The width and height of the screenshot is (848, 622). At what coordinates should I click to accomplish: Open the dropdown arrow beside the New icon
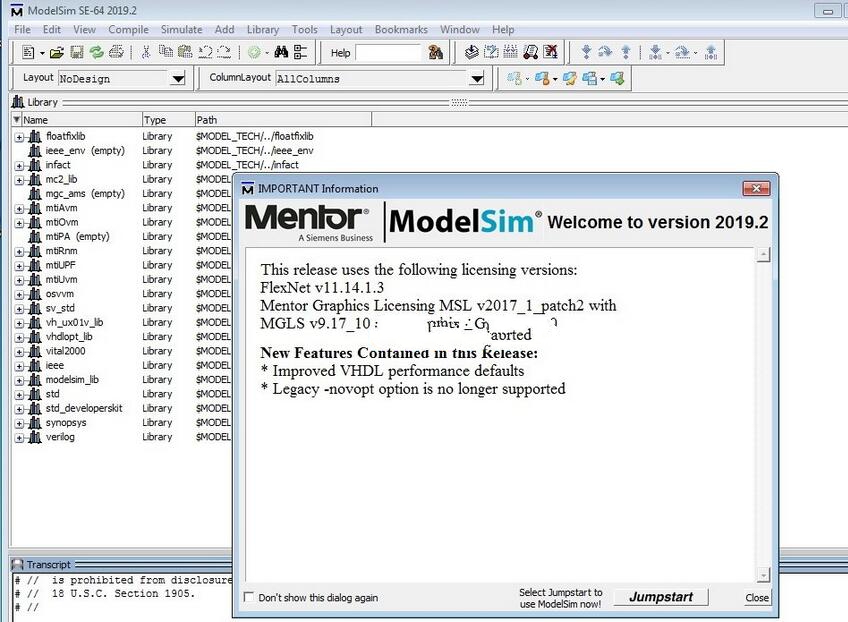point(42,53)
